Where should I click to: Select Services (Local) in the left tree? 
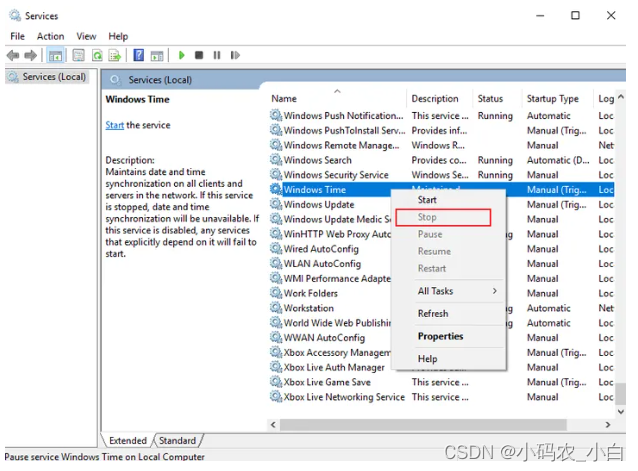53,77
